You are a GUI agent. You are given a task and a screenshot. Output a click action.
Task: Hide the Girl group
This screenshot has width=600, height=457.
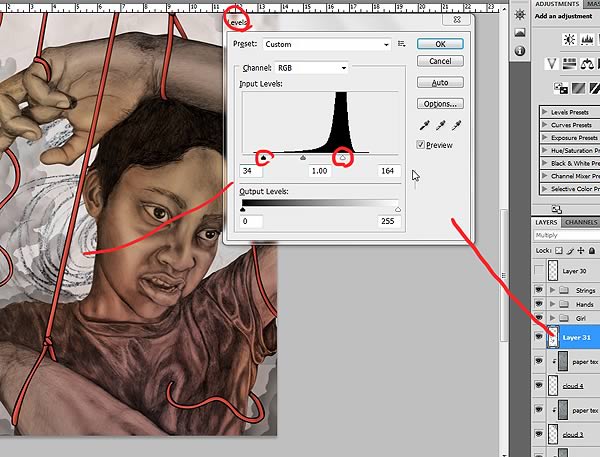(539, 318)
